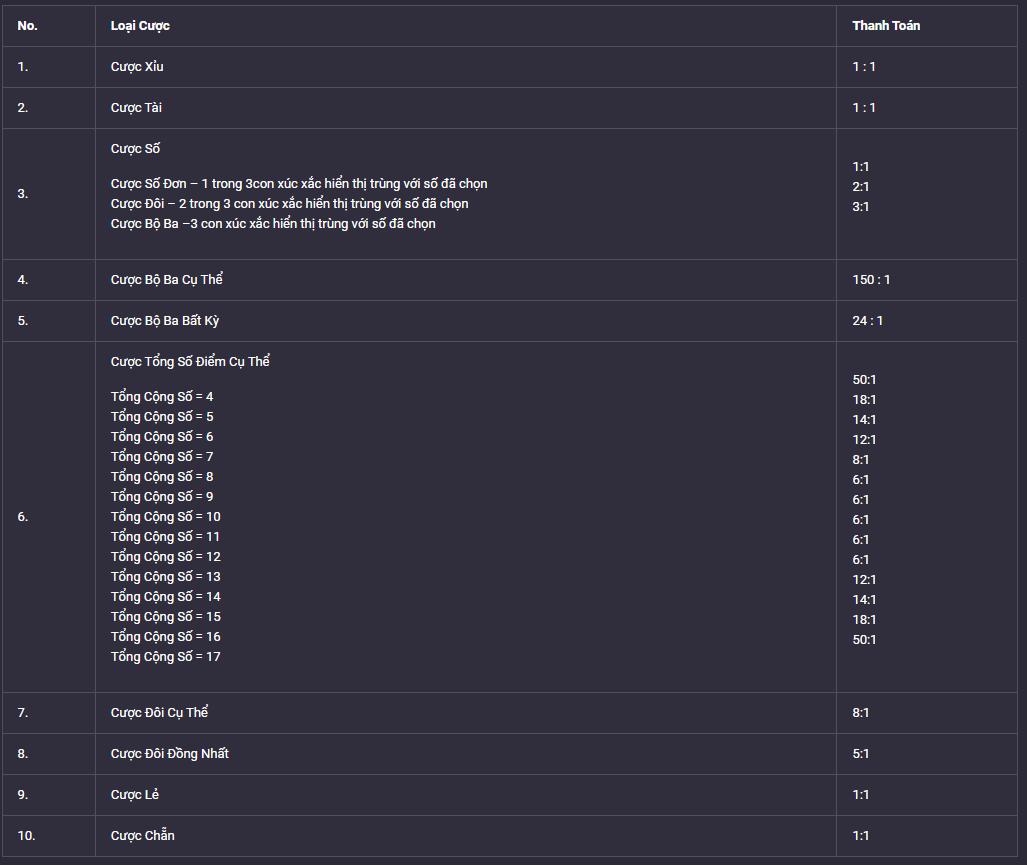Click the "Tổng Cộng Số = 17" line
Screen dimensions: 1027x865
click(x=166, y=656)
